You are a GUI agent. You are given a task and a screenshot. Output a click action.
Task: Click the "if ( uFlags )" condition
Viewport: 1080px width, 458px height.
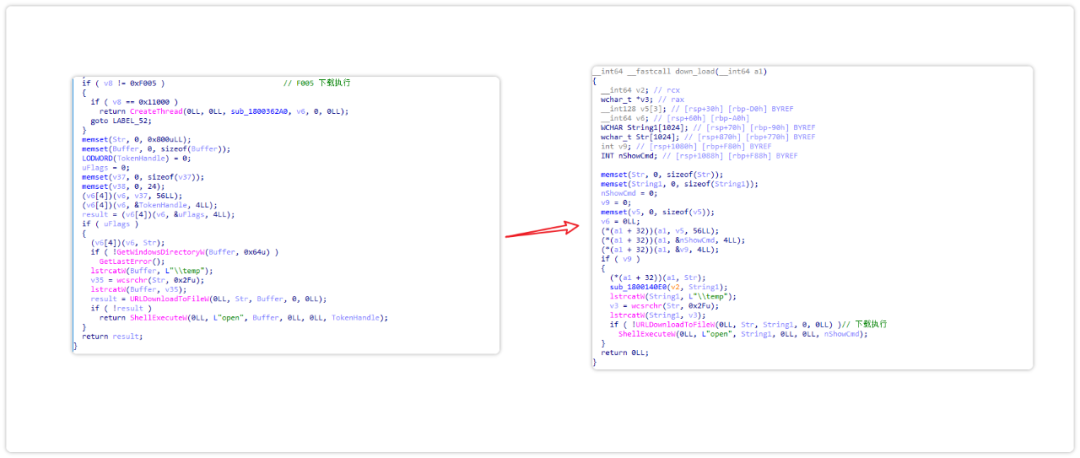110,224
